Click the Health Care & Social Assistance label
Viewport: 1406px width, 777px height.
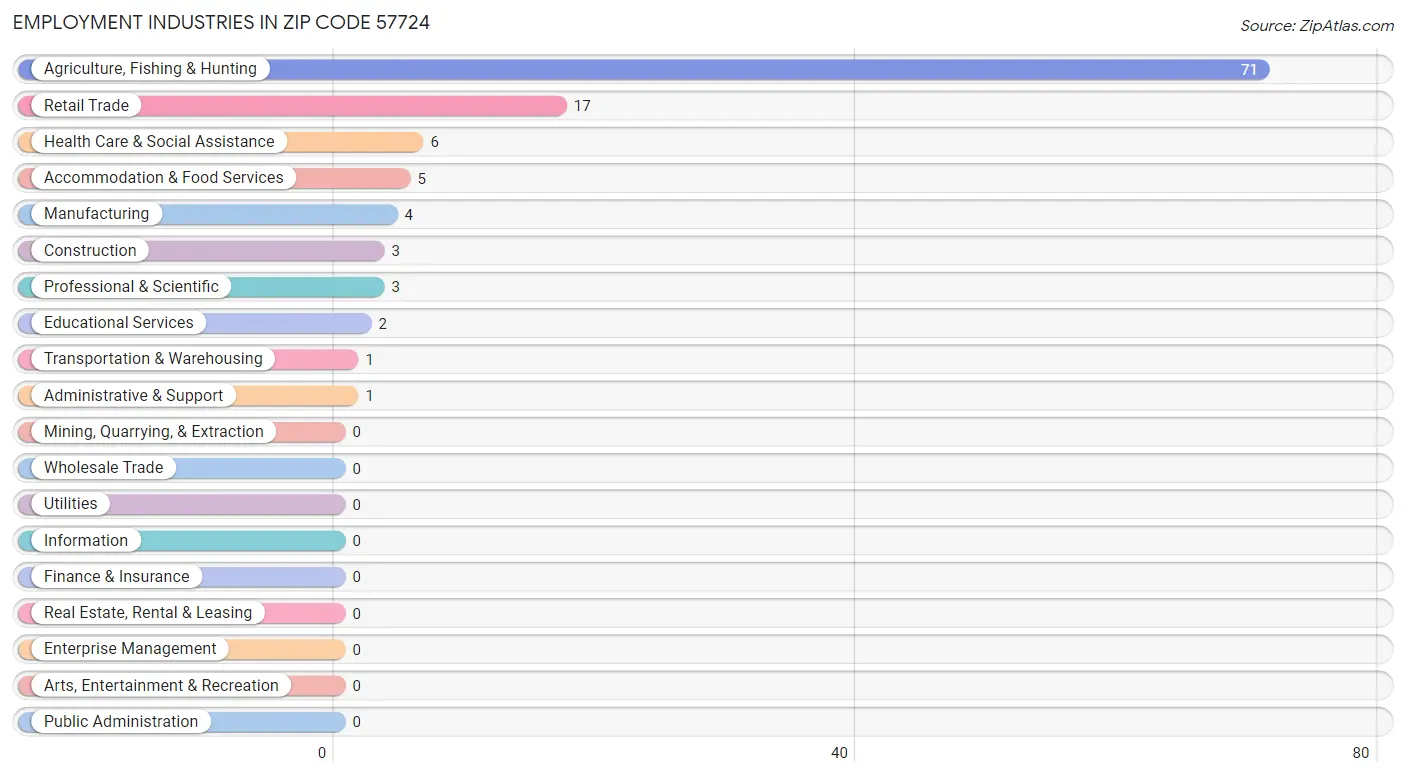pos(159,142)
